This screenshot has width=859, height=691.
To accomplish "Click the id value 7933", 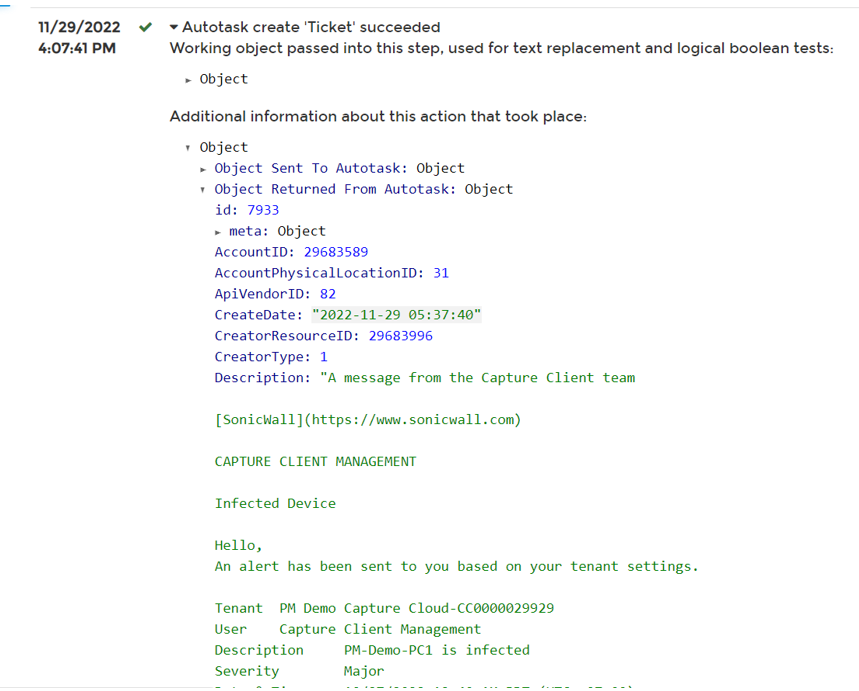I will 263,210.
